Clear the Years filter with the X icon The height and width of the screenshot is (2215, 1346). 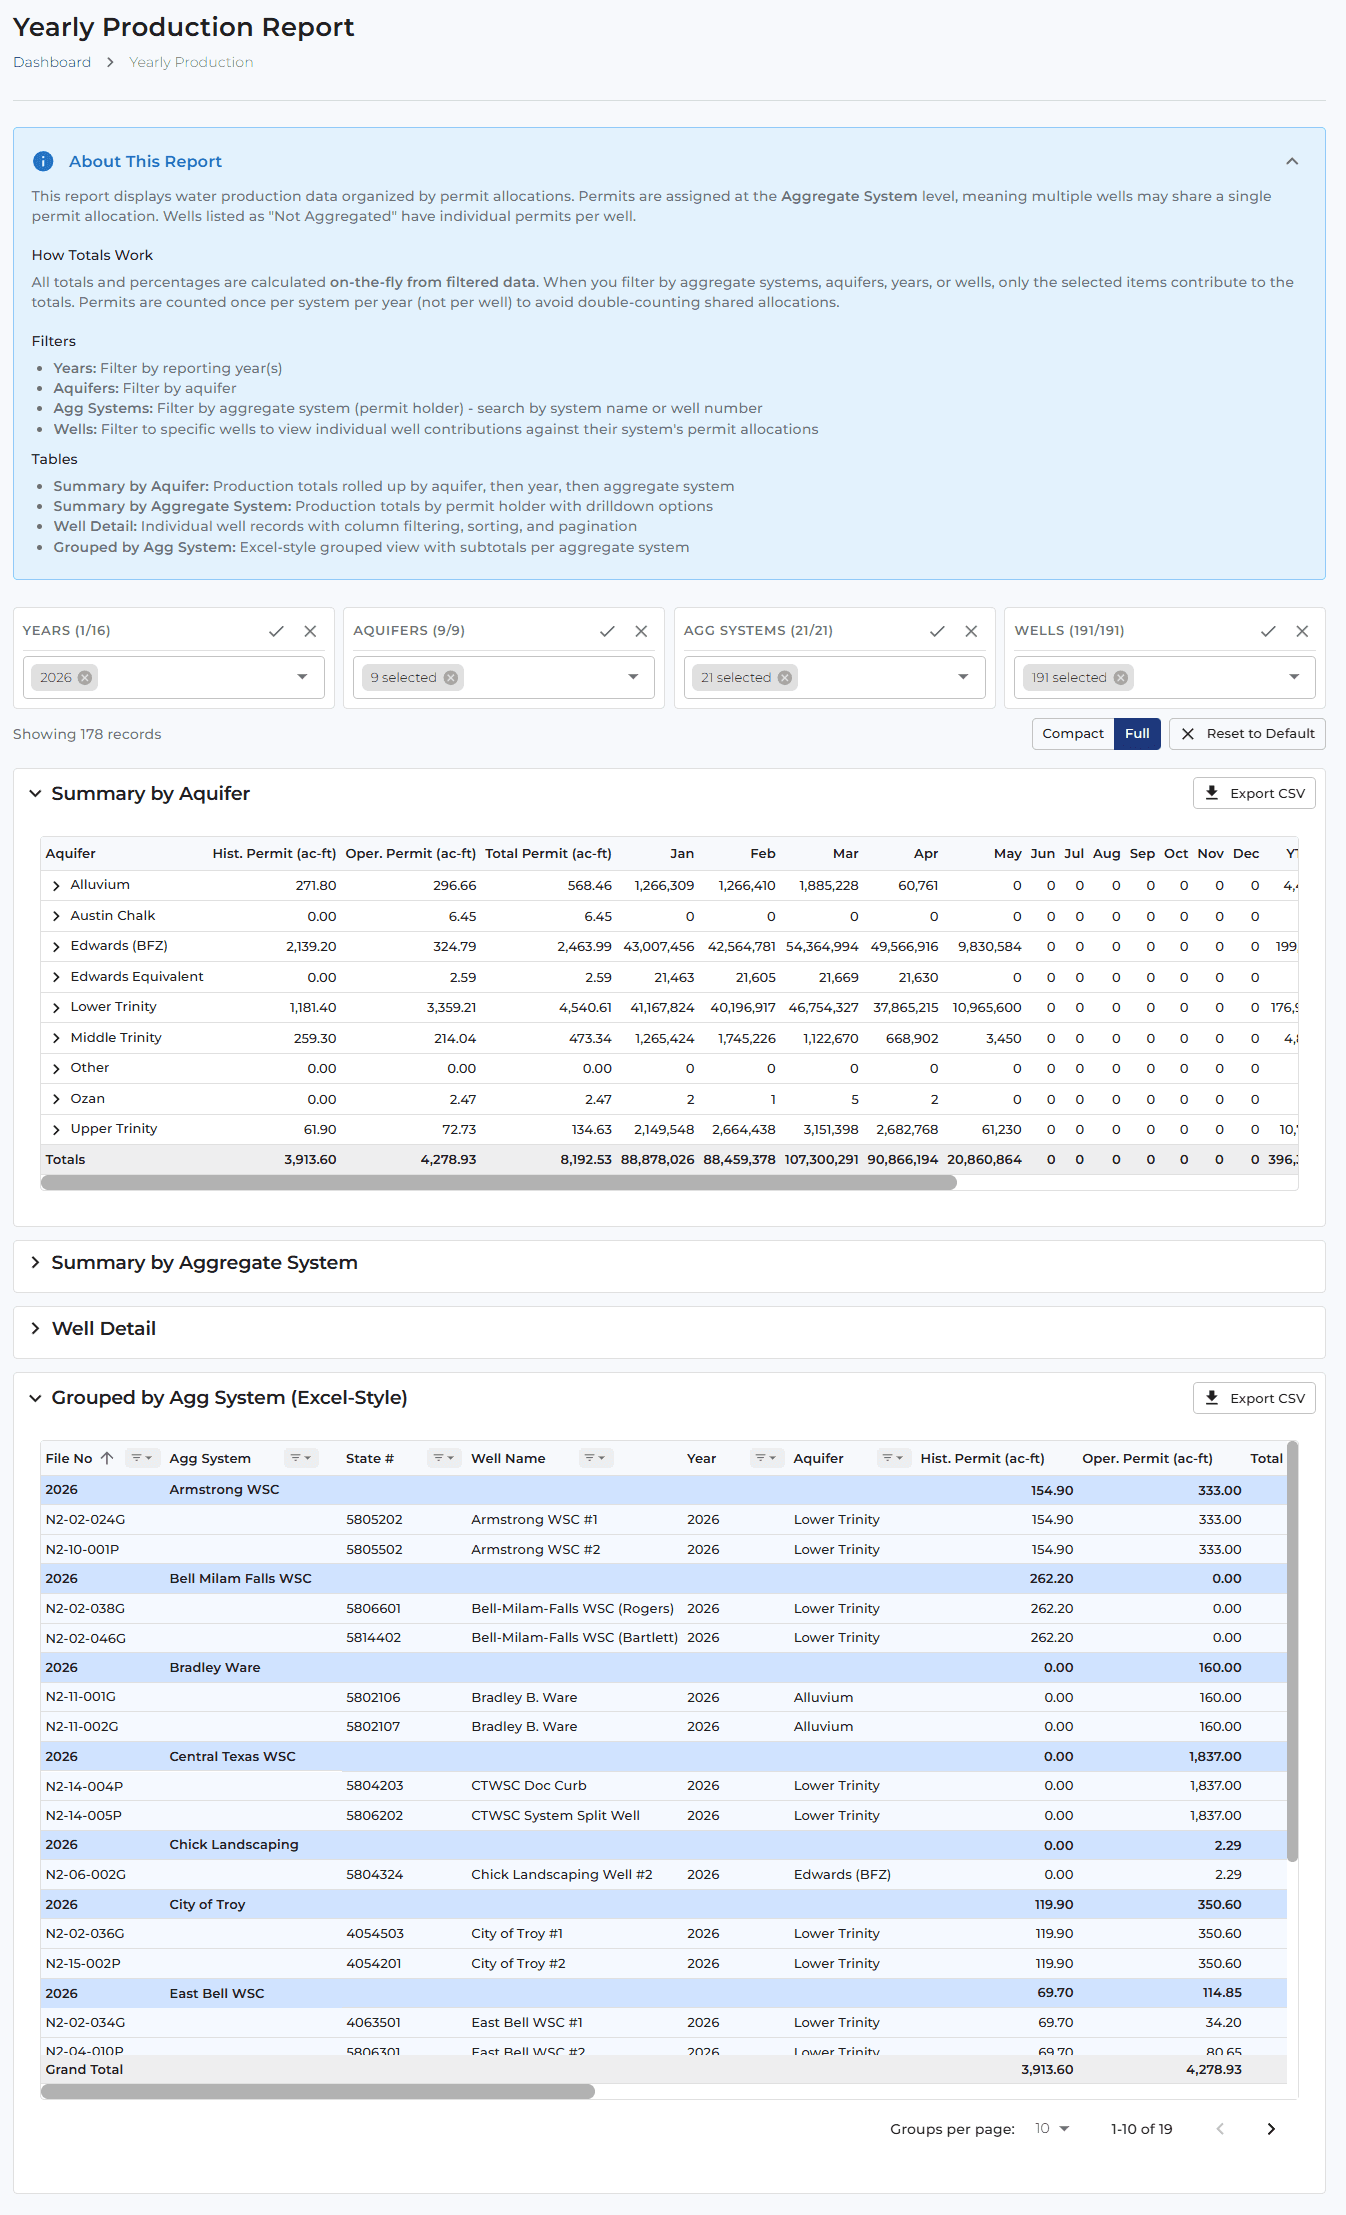click(310, 631)
